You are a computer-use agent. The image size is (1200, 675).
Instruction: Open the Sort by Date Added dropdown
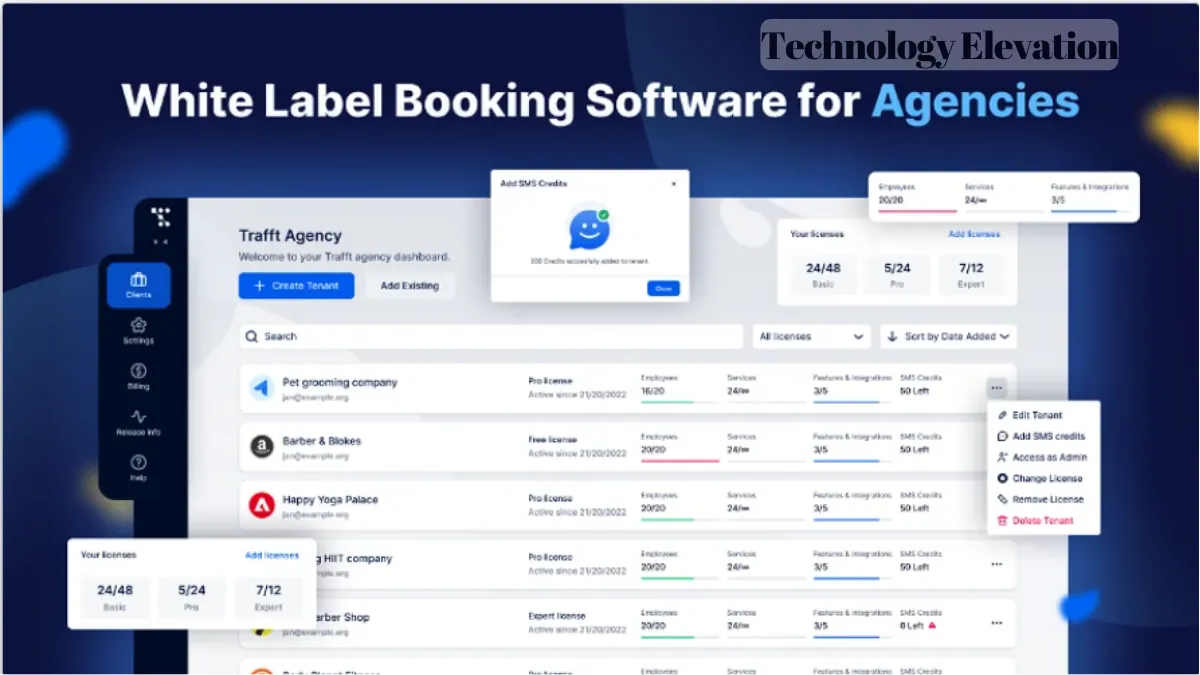click(x=948, y=337)
